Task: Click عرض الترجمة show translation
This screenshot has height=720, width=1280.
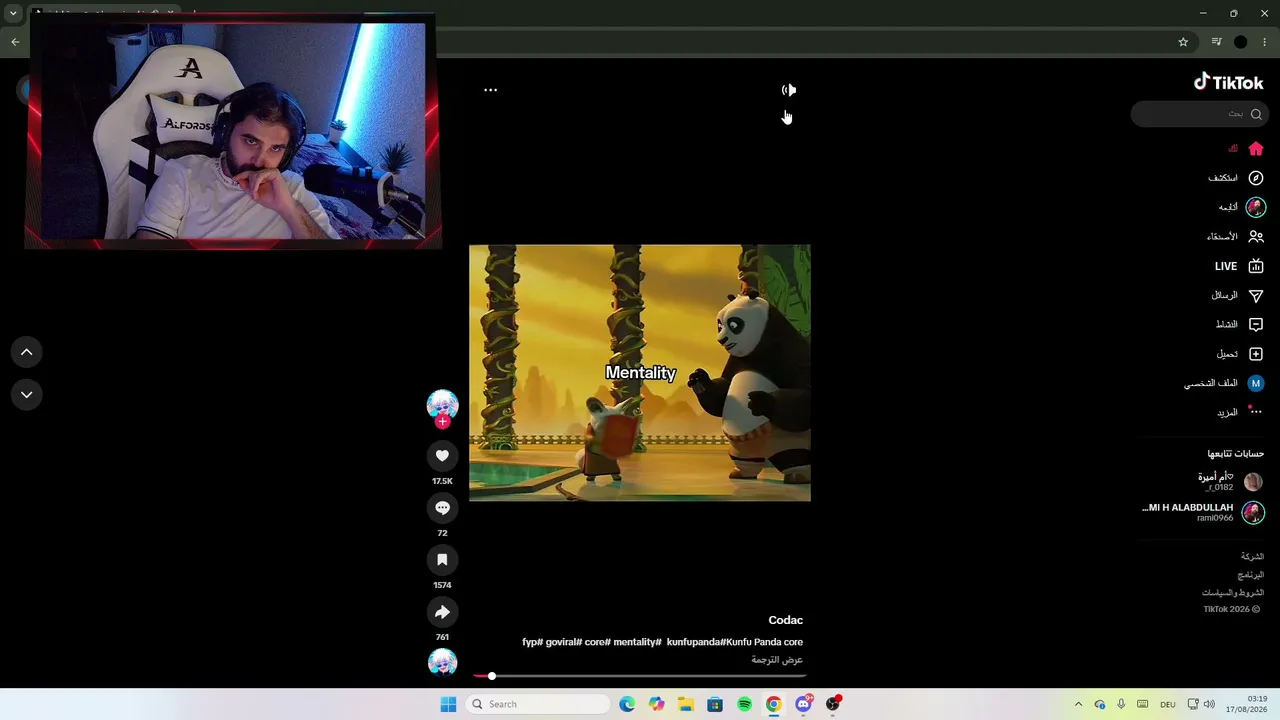Action: tap(777, 660)
